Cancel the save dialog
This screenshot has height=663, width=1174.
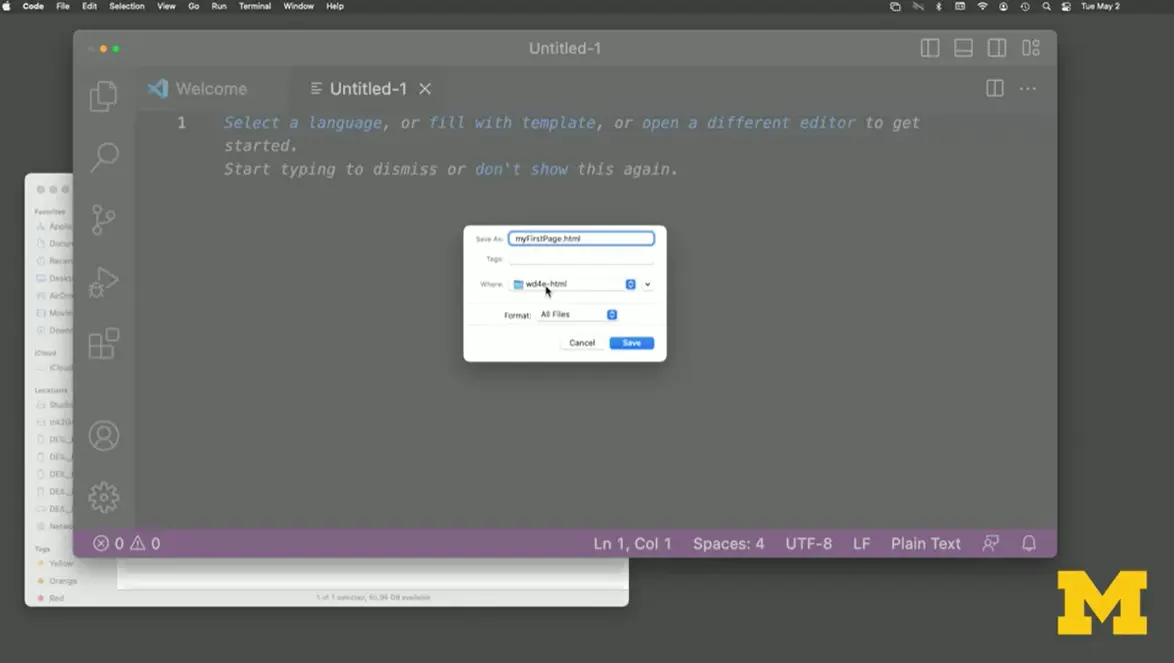[x=582, y=342]
